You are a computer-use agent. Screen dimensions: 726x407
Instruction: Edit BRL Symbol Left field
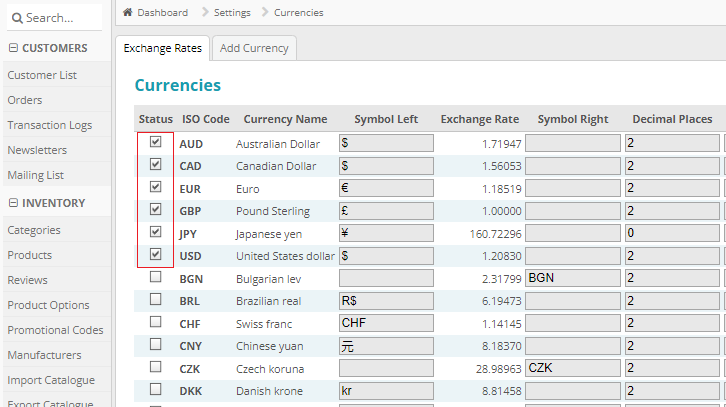[386, 301]
